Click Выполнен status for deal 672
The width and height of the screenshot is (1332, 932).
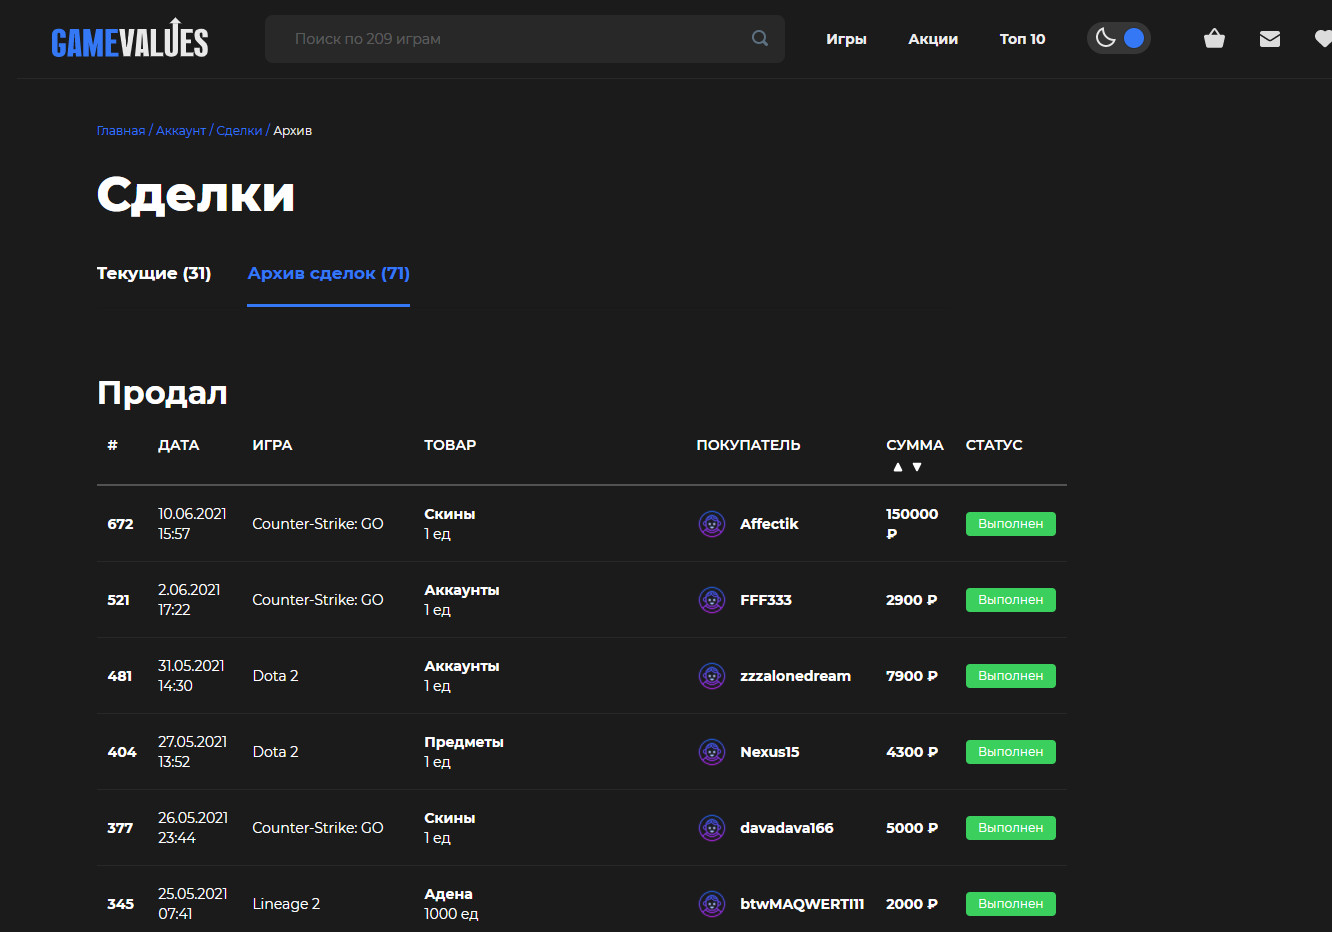(x=1010, y=524)
